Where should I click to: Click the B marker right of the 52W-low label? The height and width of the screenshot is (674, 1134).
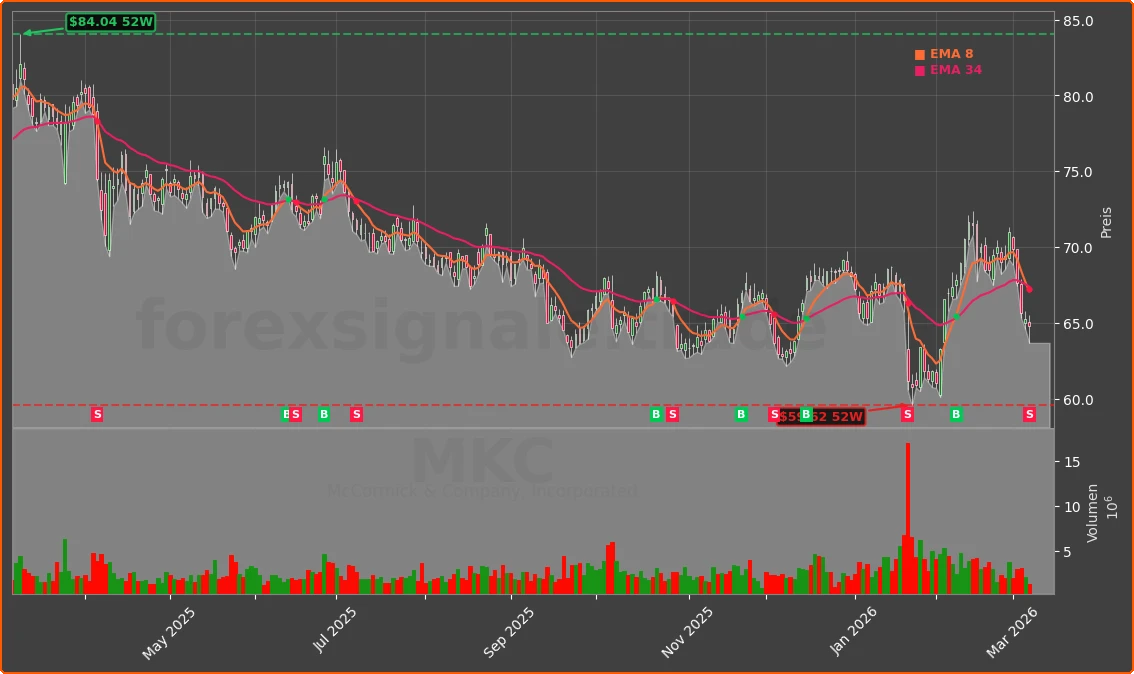955,414
